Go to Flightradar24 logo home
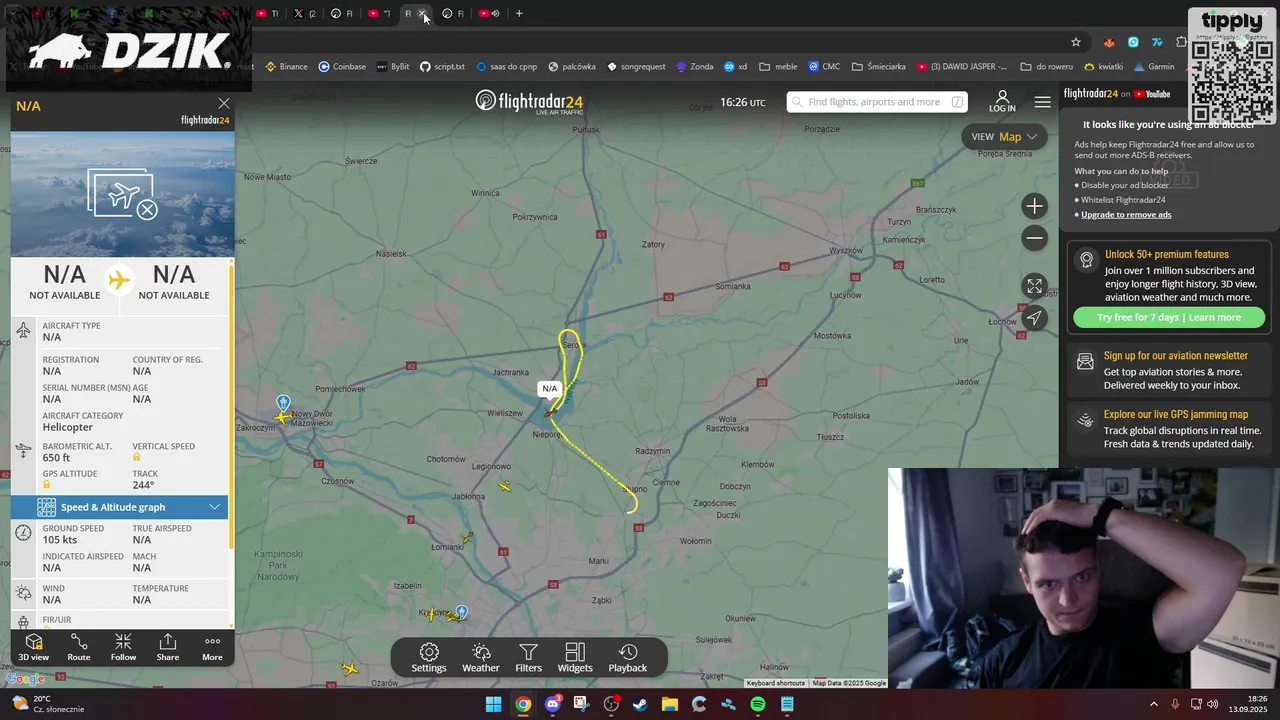1280x720 pixels. [529, 101]
